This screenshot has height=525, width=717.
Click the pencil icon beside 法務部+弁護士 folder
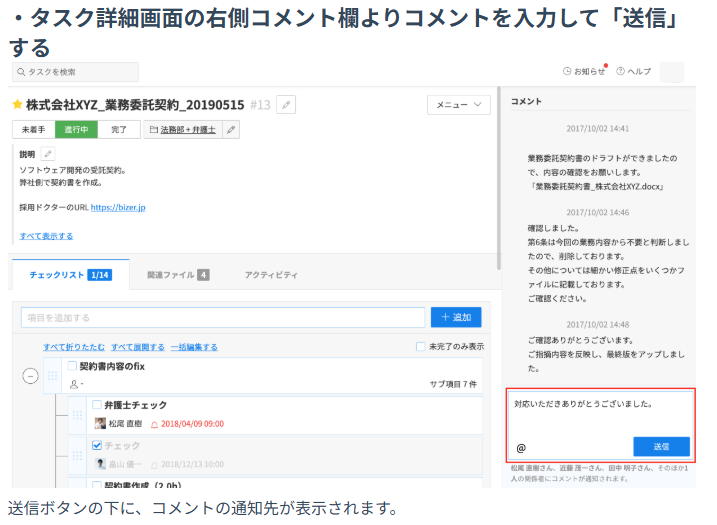(231, 130)
